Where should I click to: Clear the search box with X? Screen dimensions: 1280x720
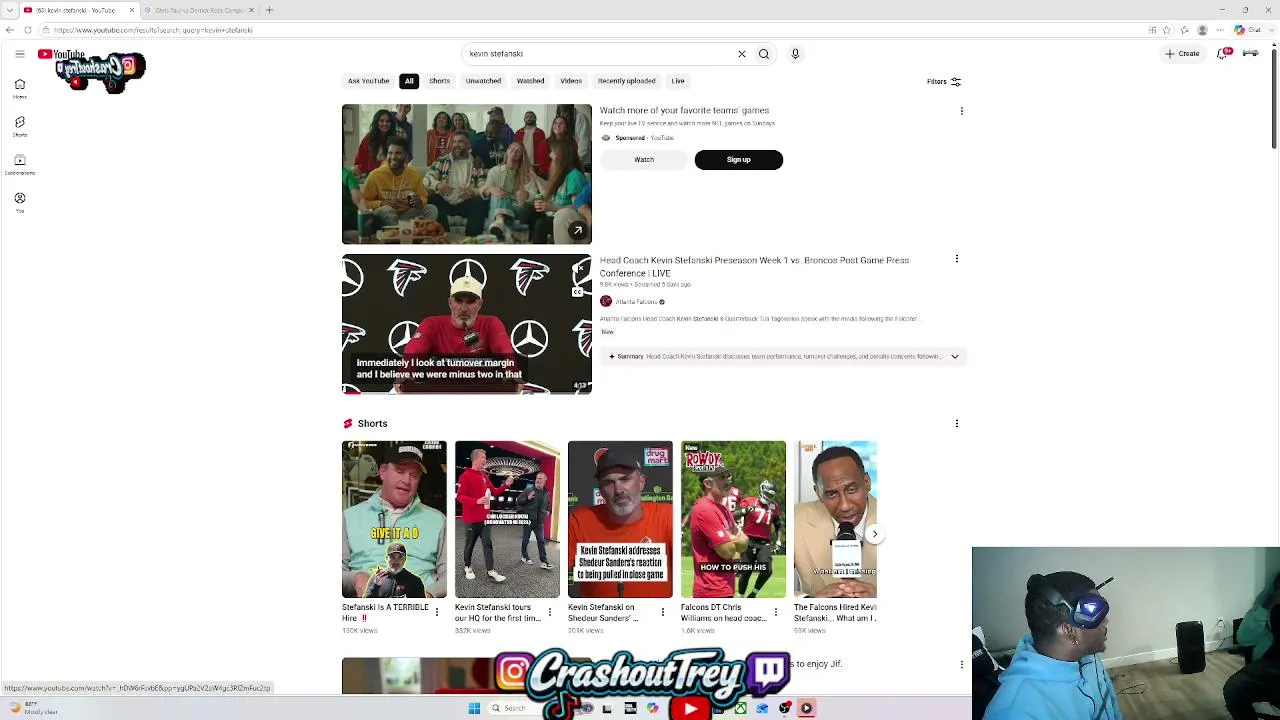click(741, 54)
